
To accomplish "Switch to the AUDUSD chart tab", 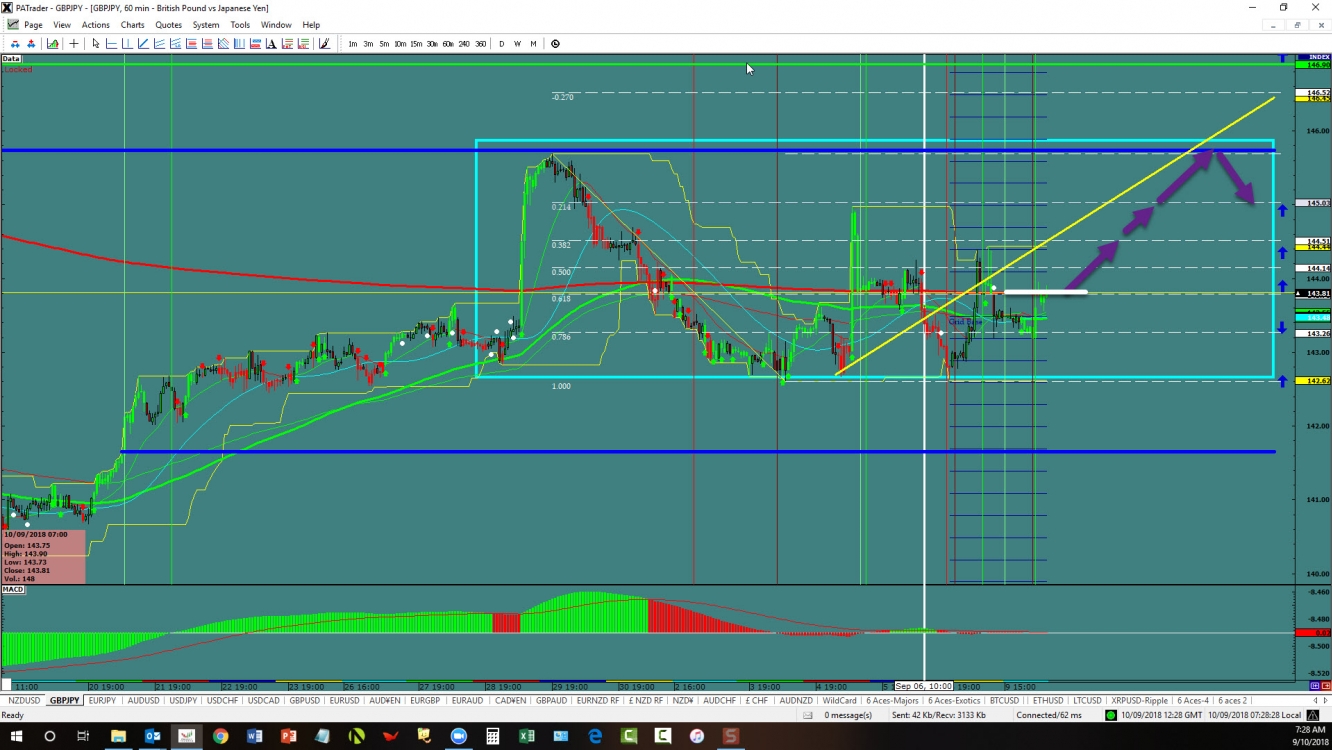I will coord(143,700).
